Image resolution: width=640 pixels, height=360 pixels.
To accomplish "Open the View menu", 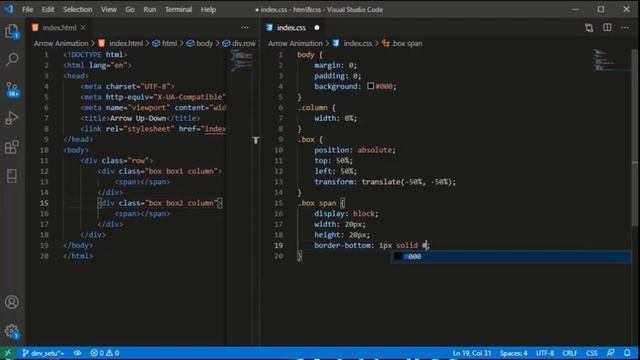I will [x=109, y=9].
